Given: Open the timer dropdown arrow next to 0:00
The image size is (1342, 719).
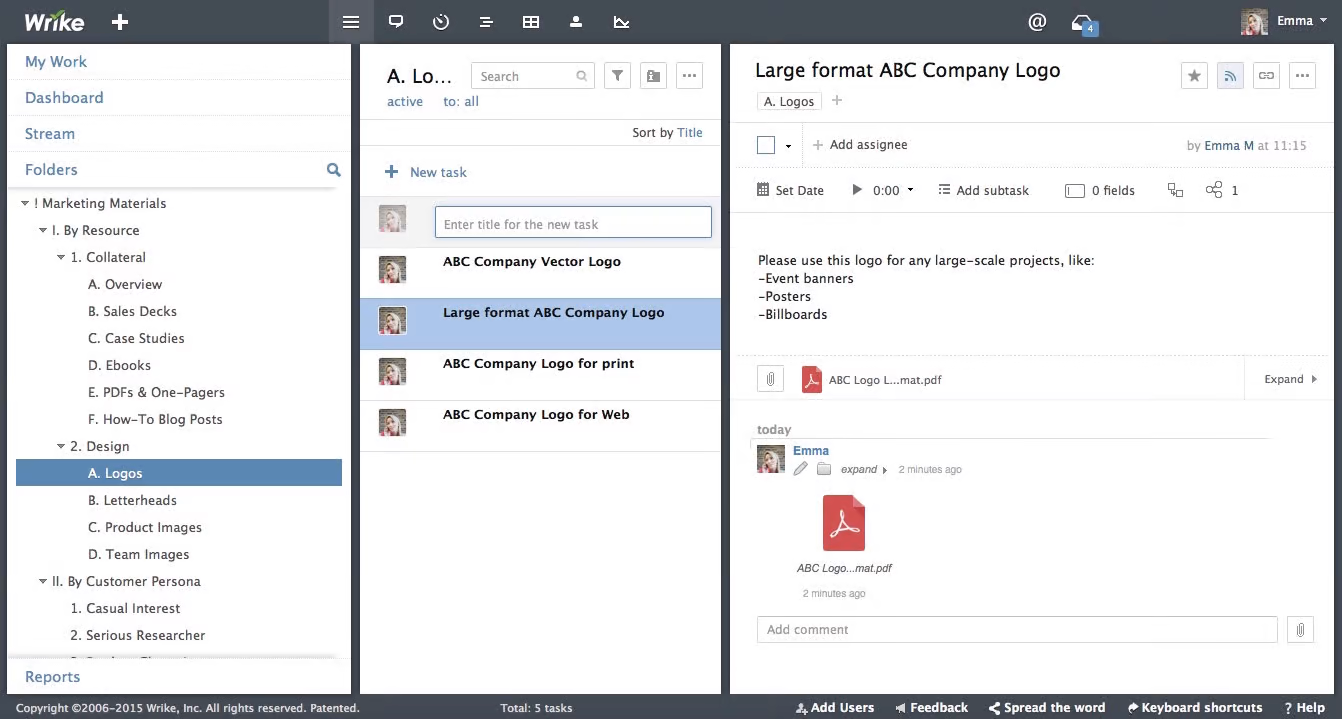Looking at the screenshot, I should (x=910, y=190).
